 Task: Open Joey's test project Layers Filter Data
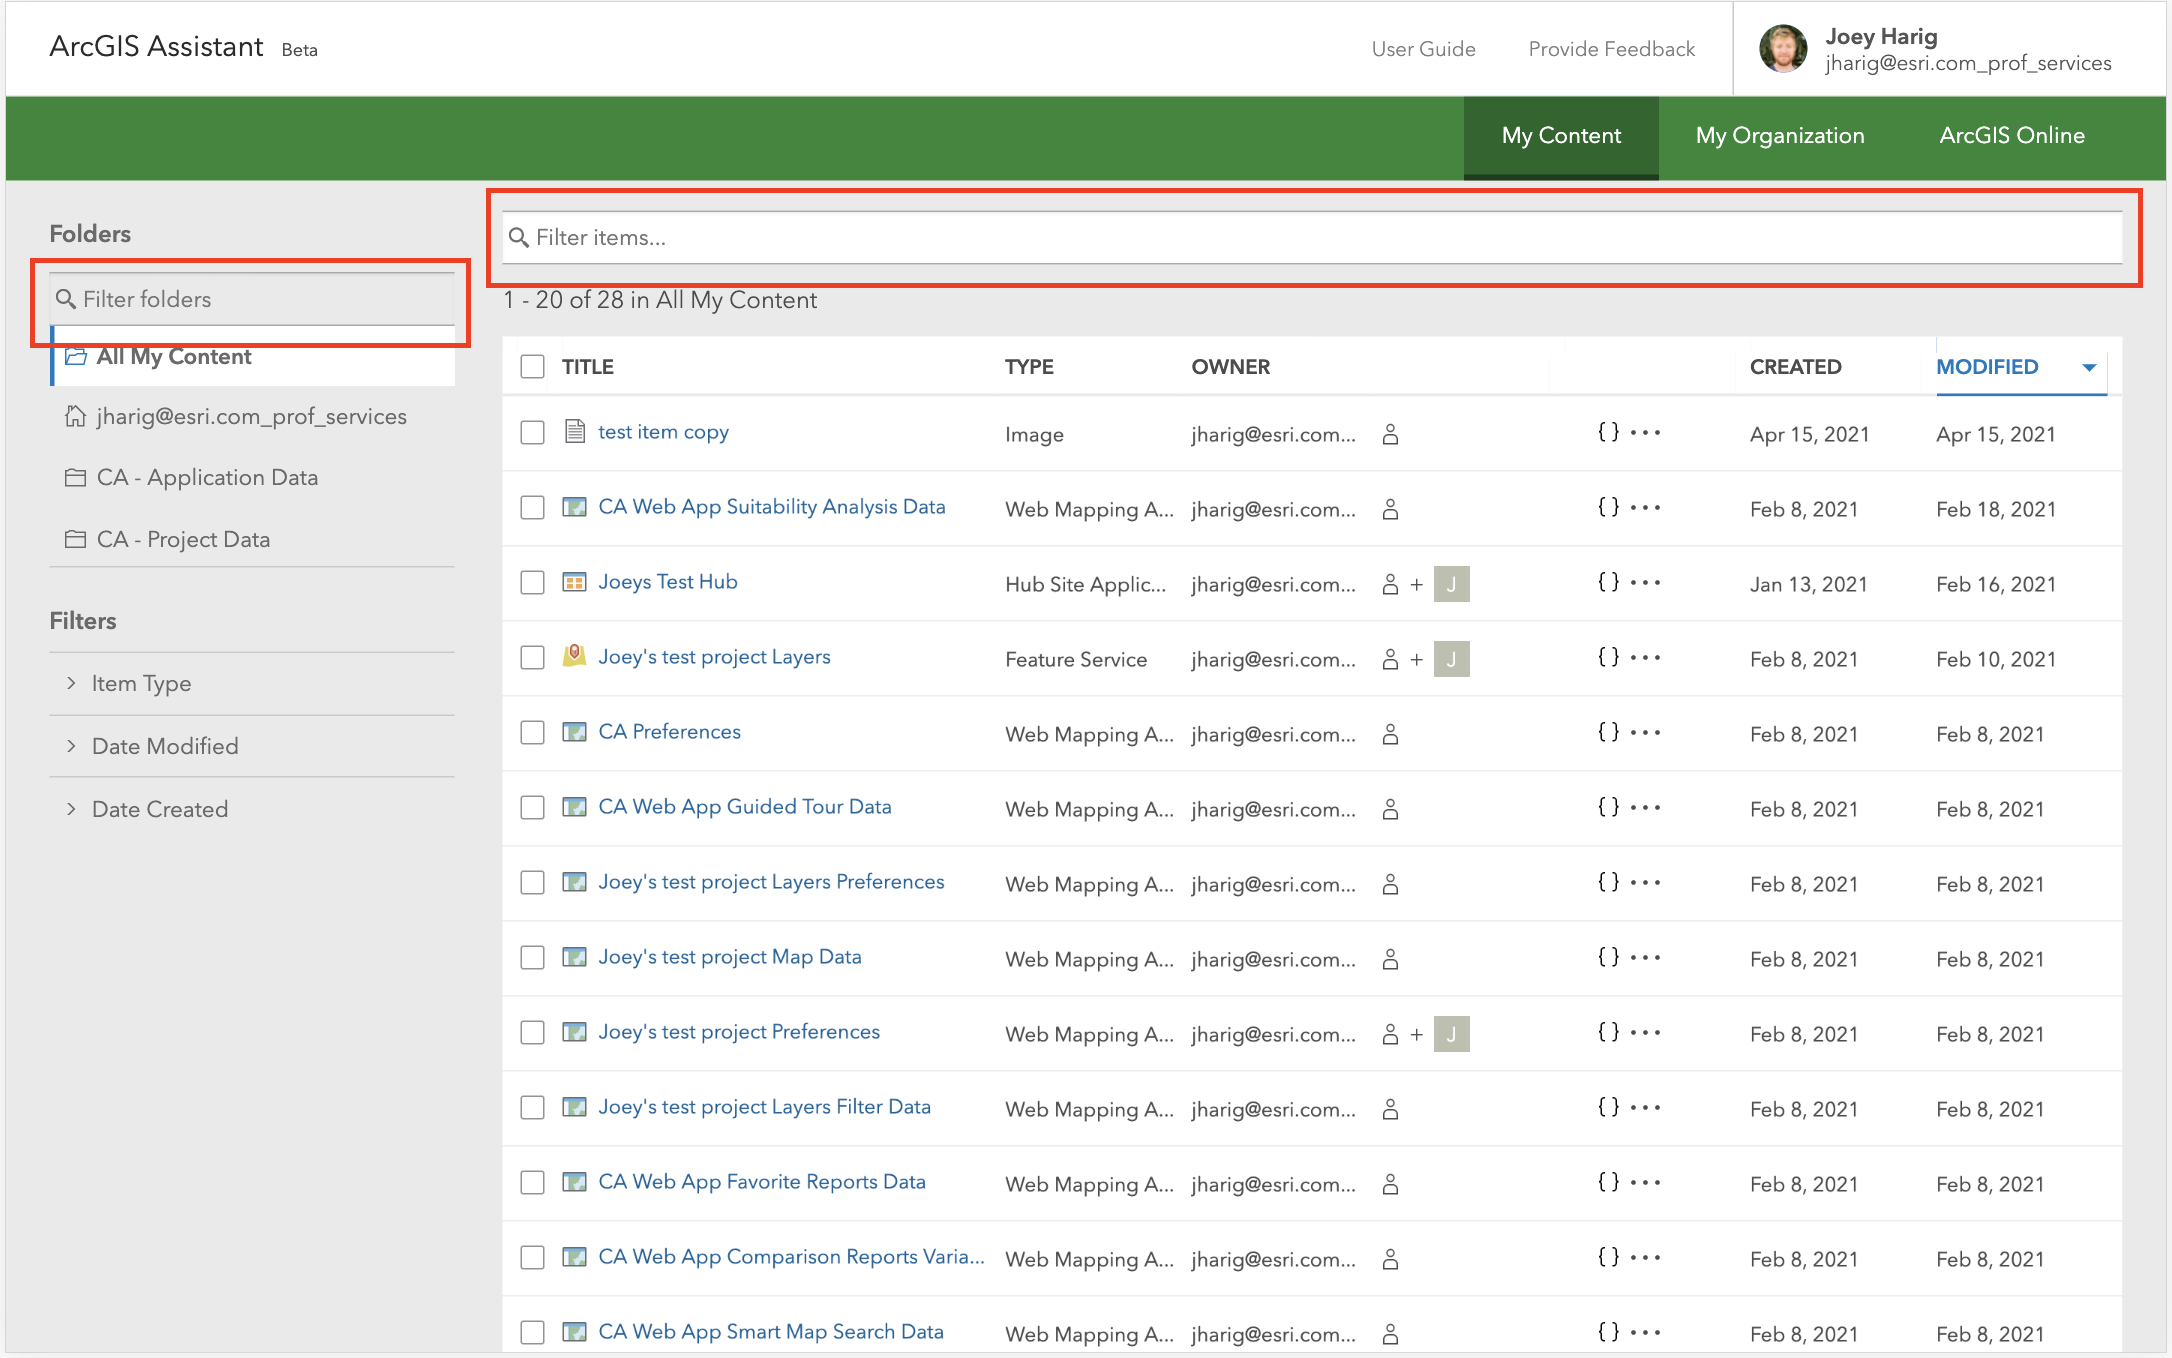[764, 1107]
